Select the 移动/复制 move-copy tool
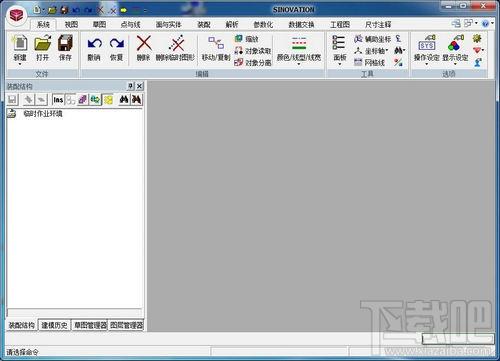500x361 pixels. (216, 49)
